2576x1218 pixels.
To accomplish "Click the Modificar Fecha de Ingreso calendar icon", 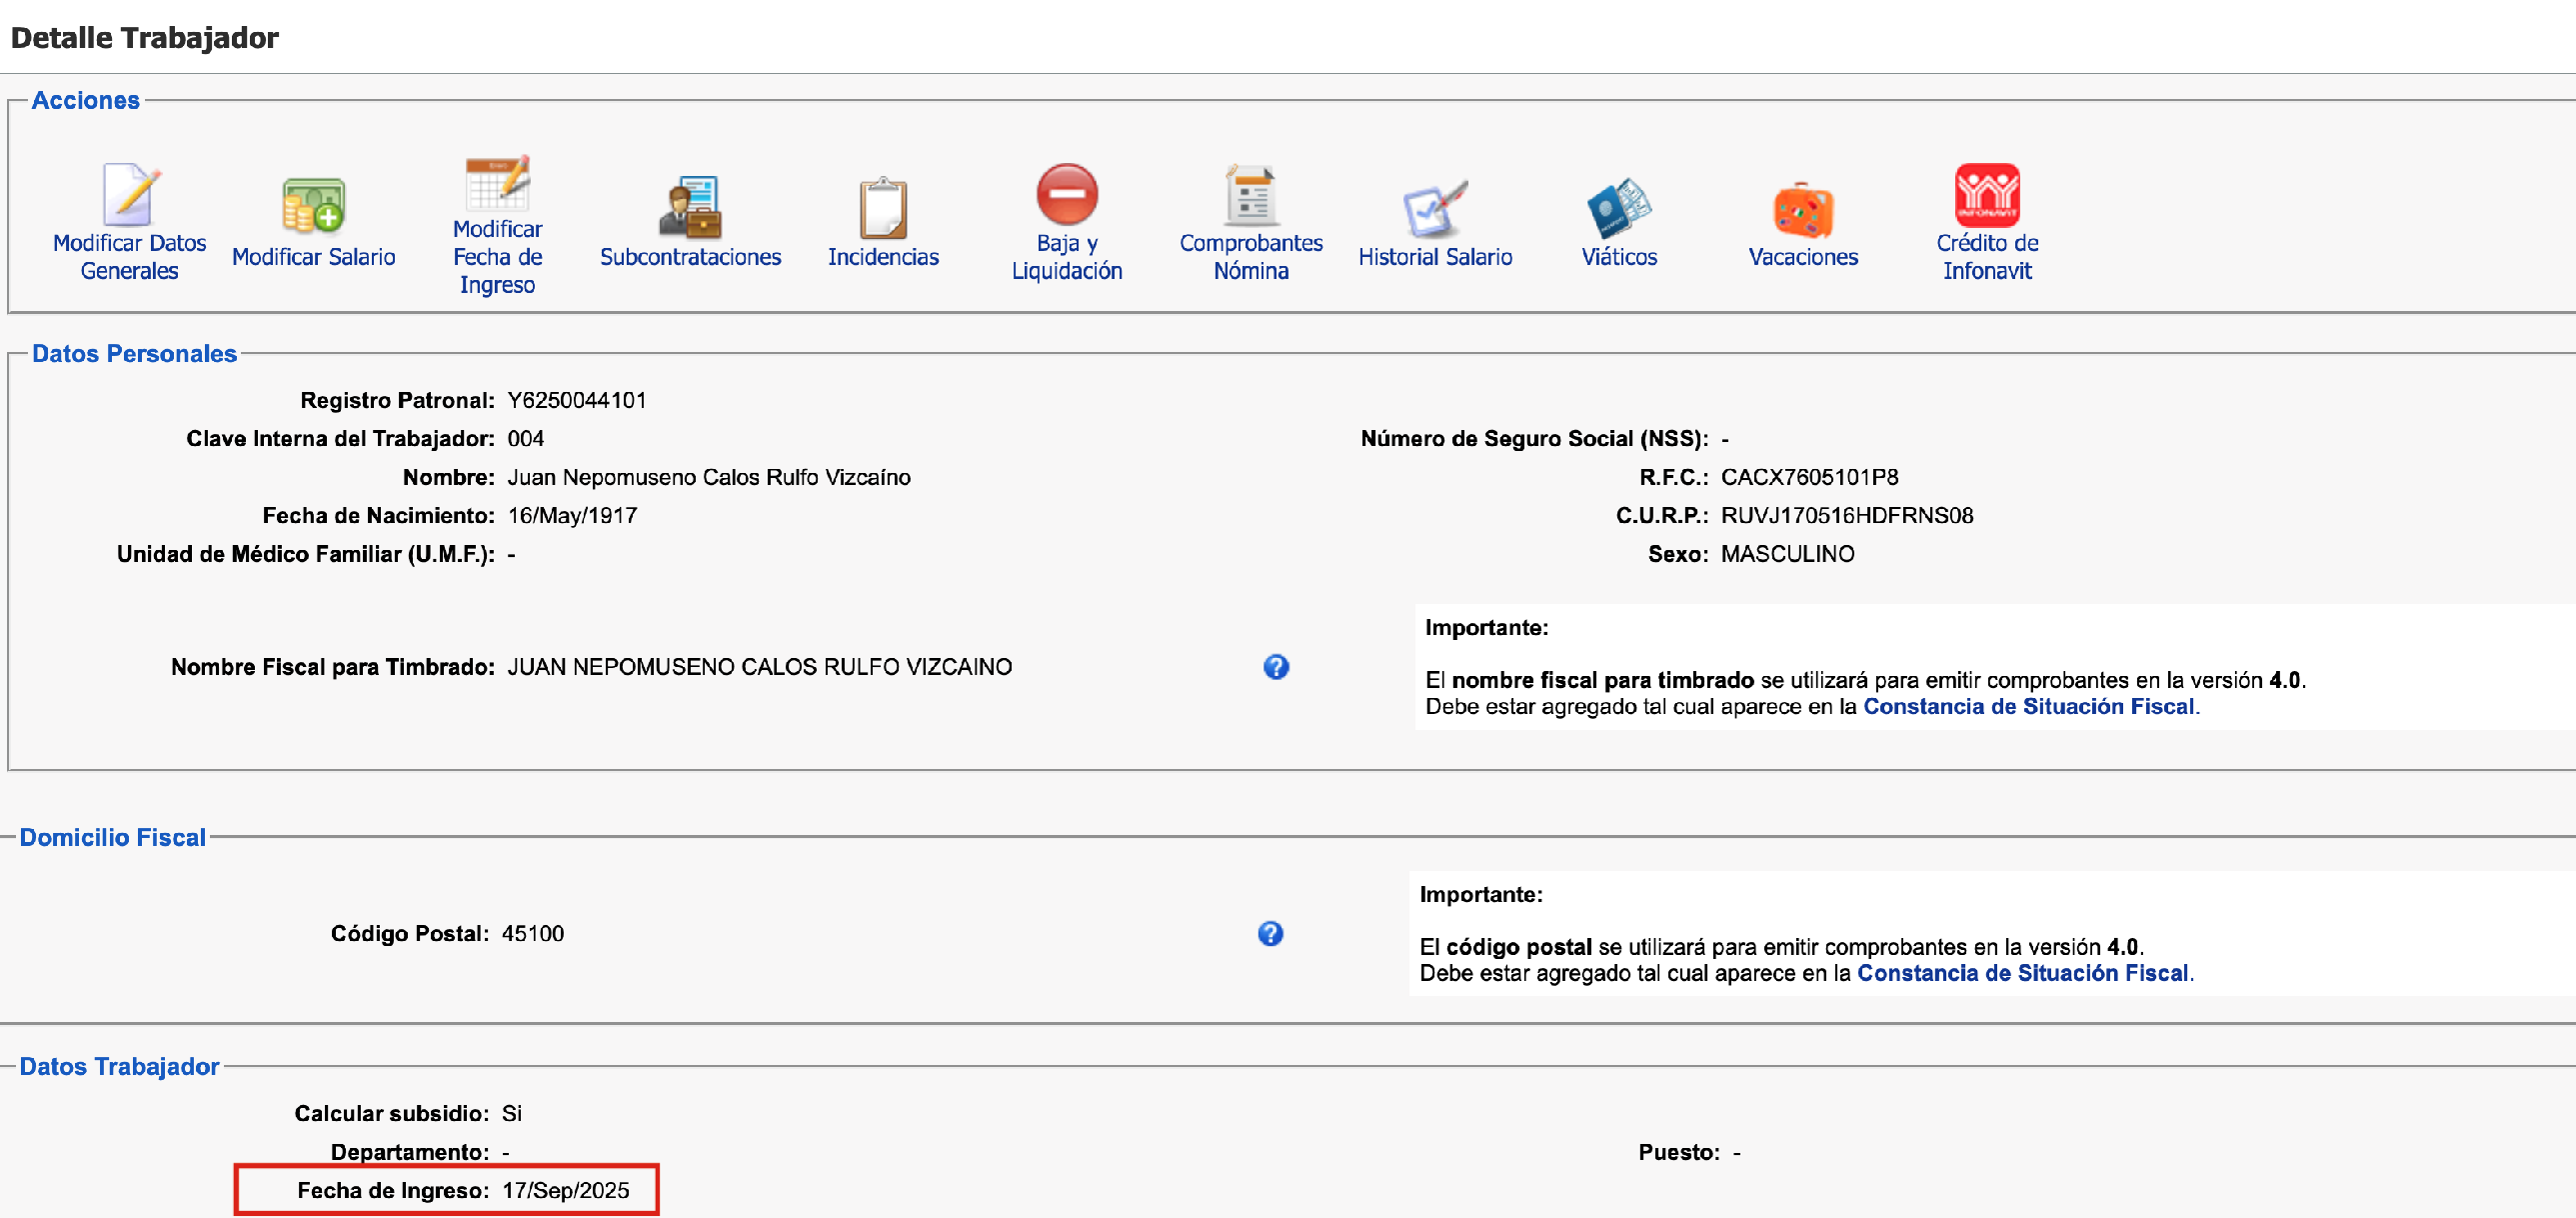I will point(497,182).
